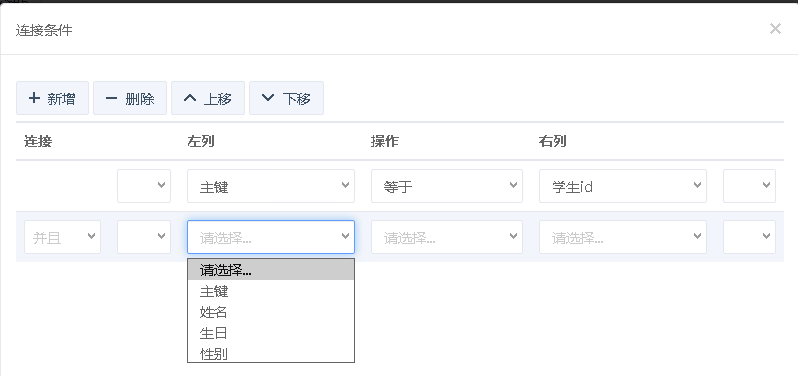Click the minus icon on 删除 button
The image size is (798, 376).
(x=111, y=98)
